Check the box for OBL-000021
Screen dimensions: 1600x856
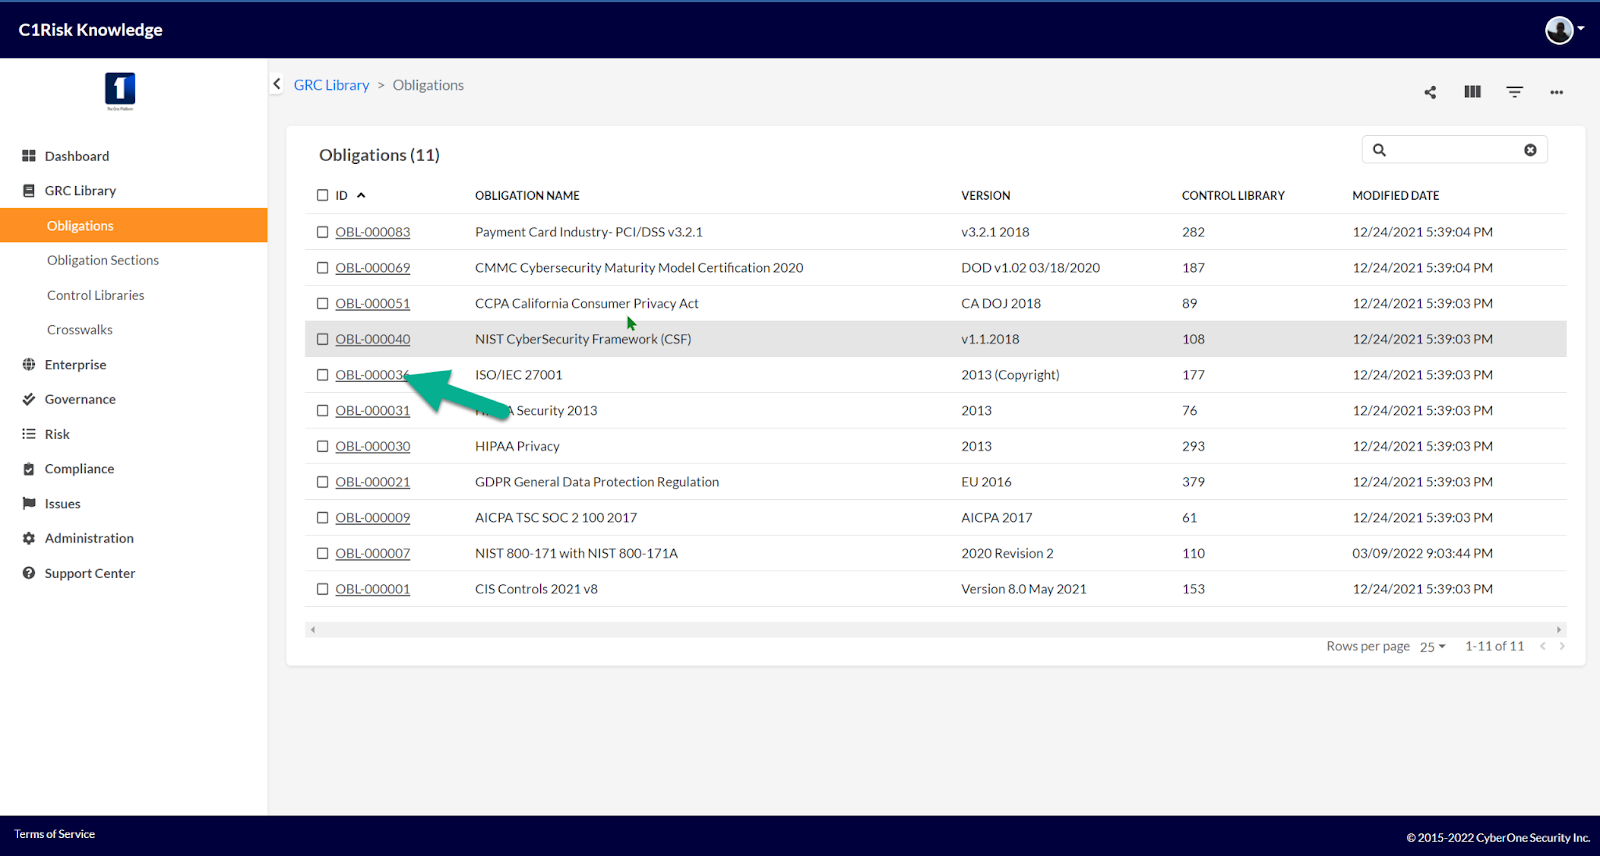point(322,482)
